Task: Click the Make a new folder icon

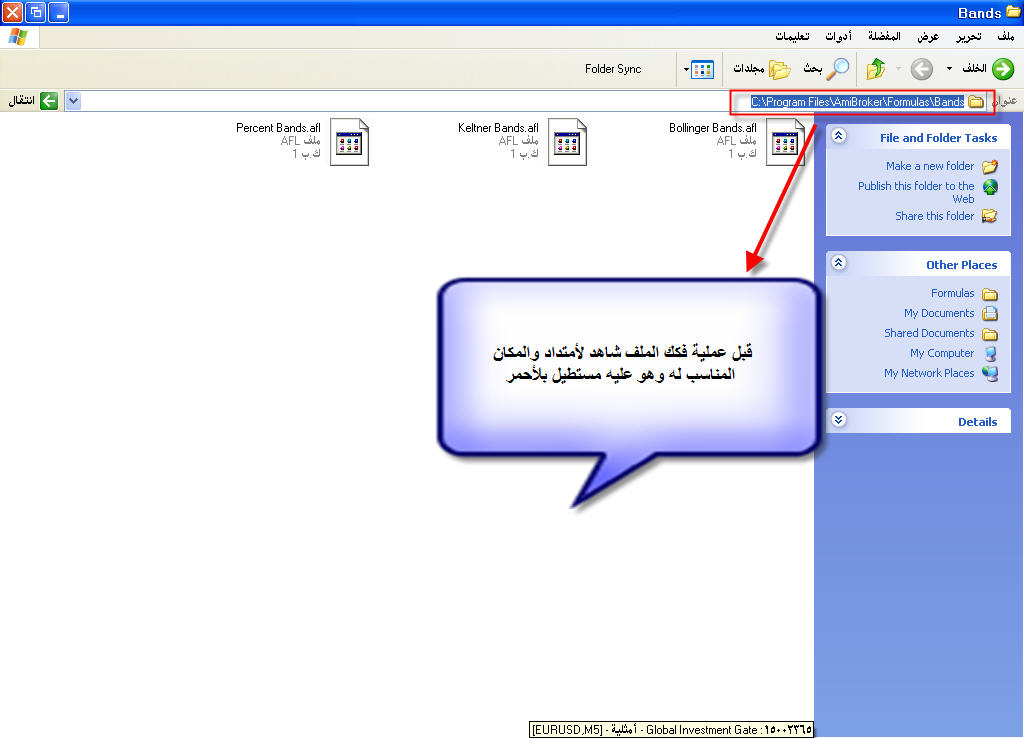Action: pyautogui.click(x=990, y=167)
